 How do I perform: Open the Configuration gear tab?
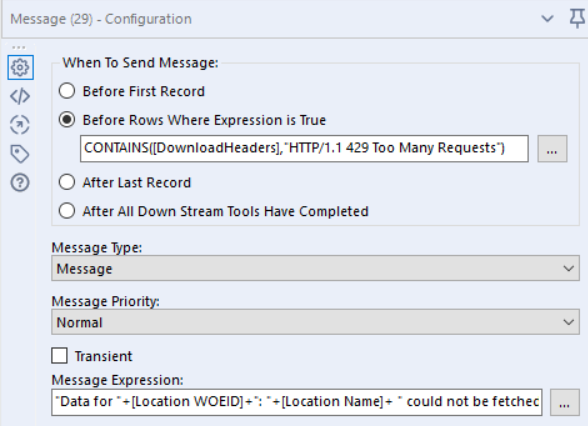point(20,68)
